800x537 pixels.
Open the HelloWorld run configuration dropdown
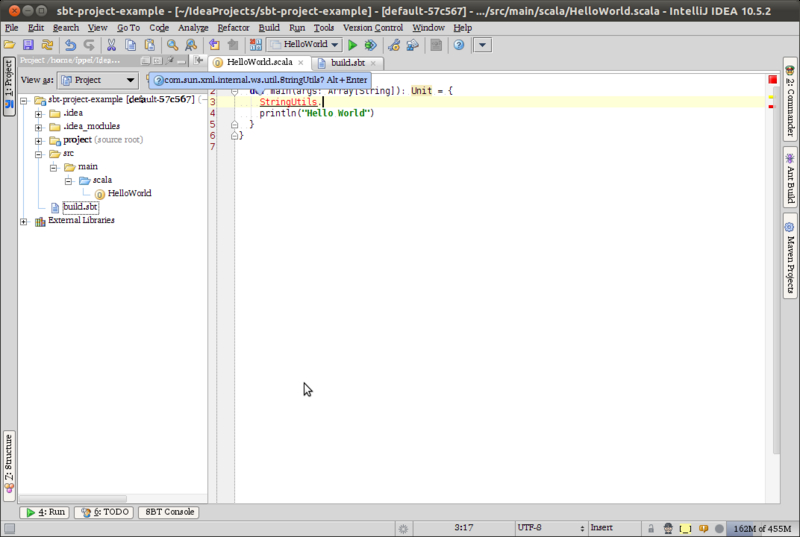point(304,45)
